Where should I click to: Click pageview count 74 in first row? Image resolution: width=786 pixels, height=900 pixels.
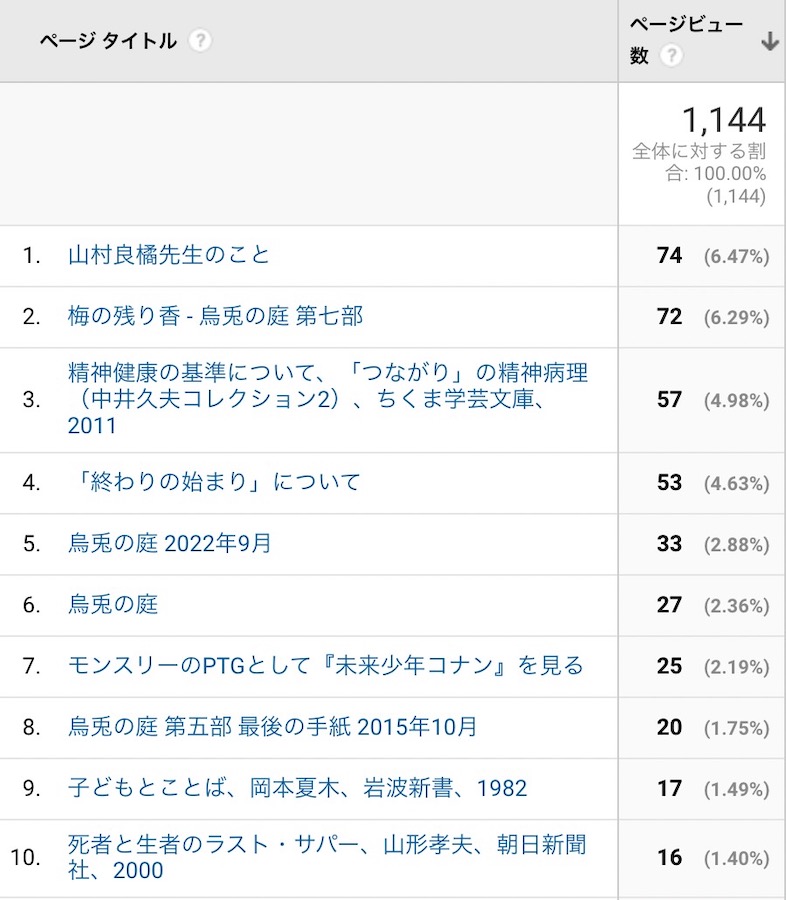(669, 256)
